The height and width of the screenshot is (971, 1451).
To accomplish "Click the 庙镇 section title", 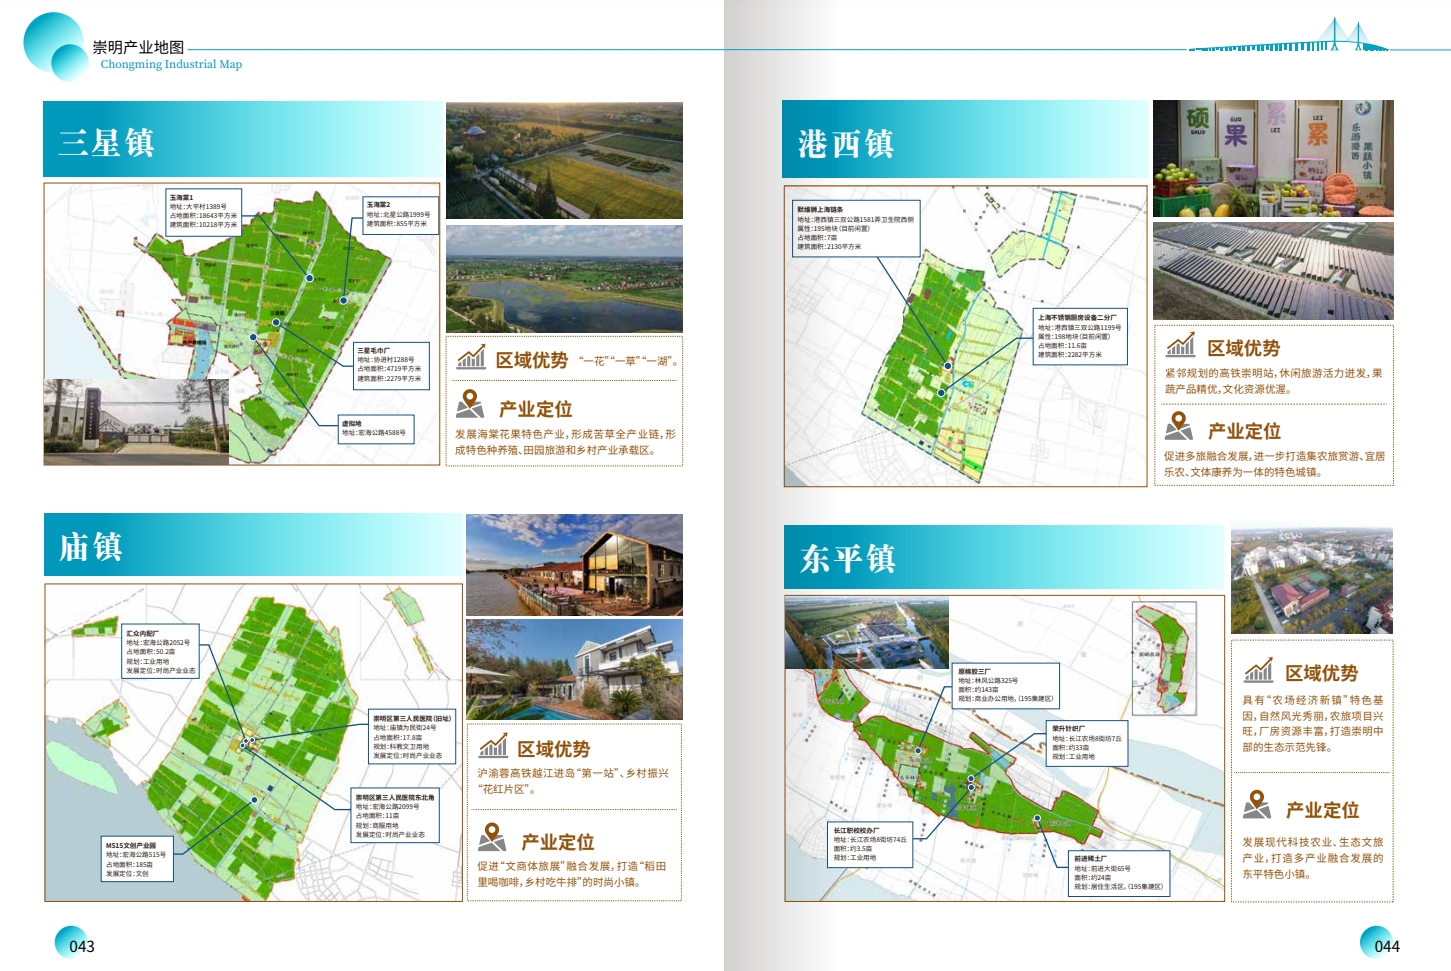I will 91,546.
